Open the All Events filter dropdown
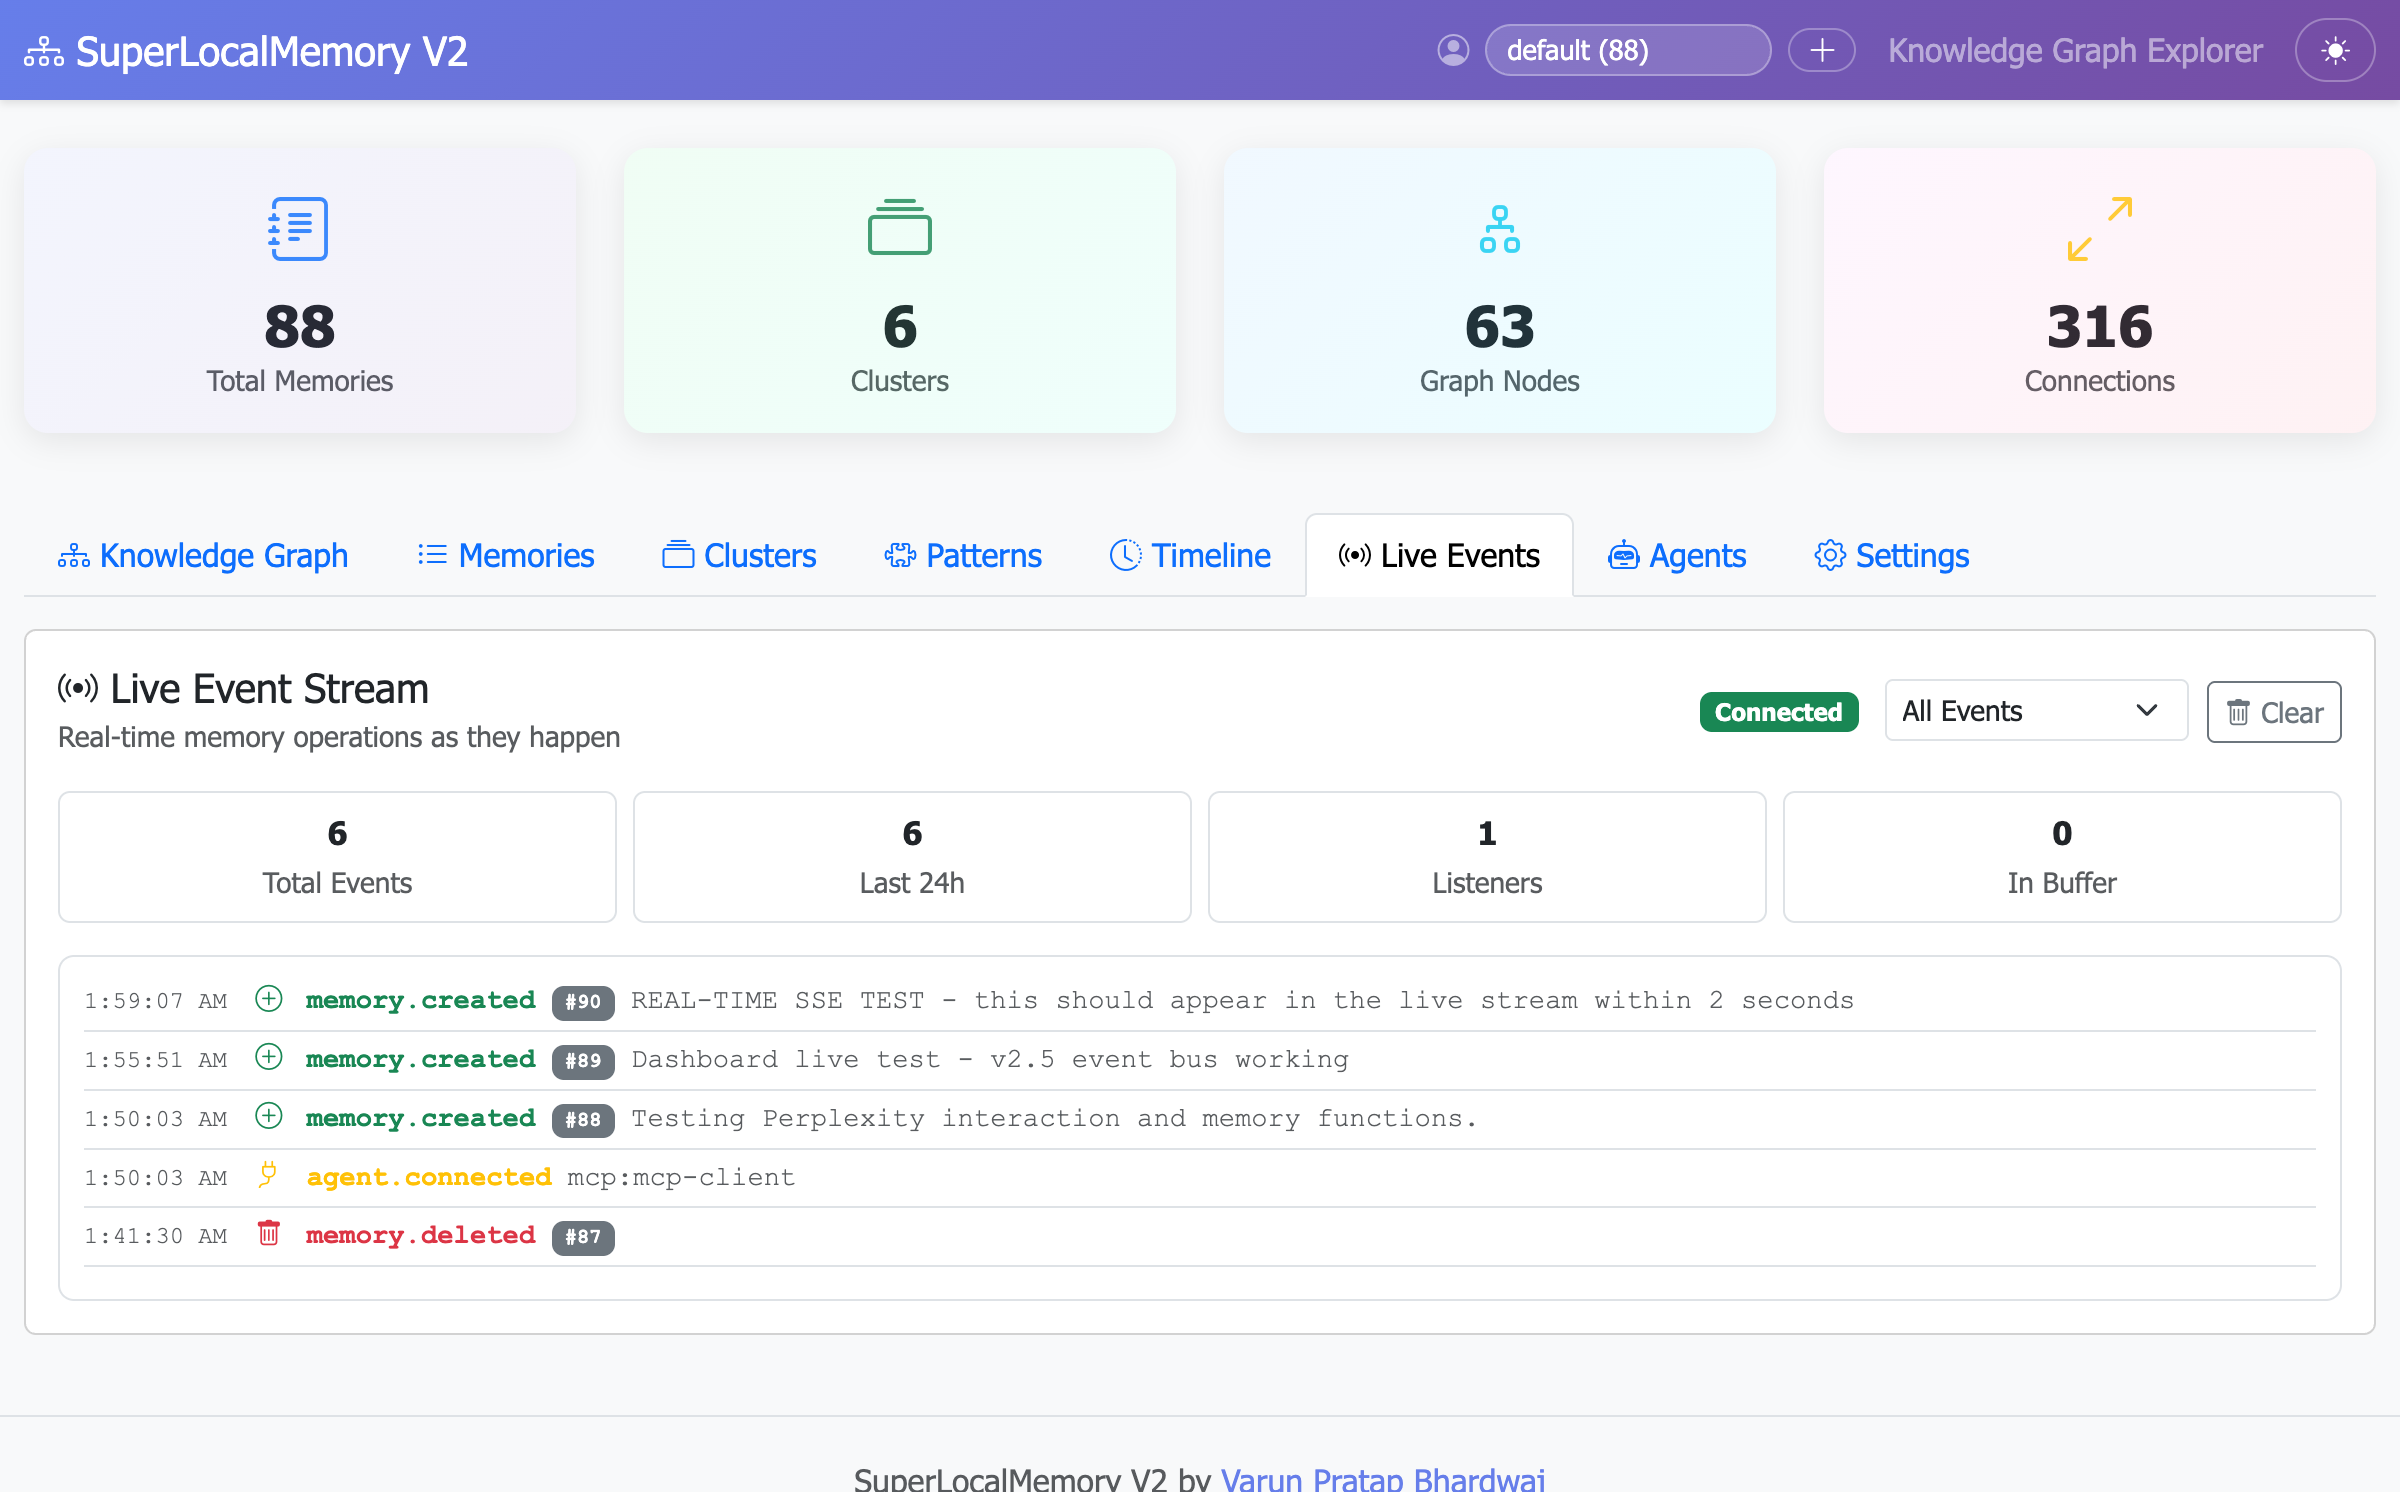The width and height of the screenshot is (2400, 1492). tap(2035, 711)
